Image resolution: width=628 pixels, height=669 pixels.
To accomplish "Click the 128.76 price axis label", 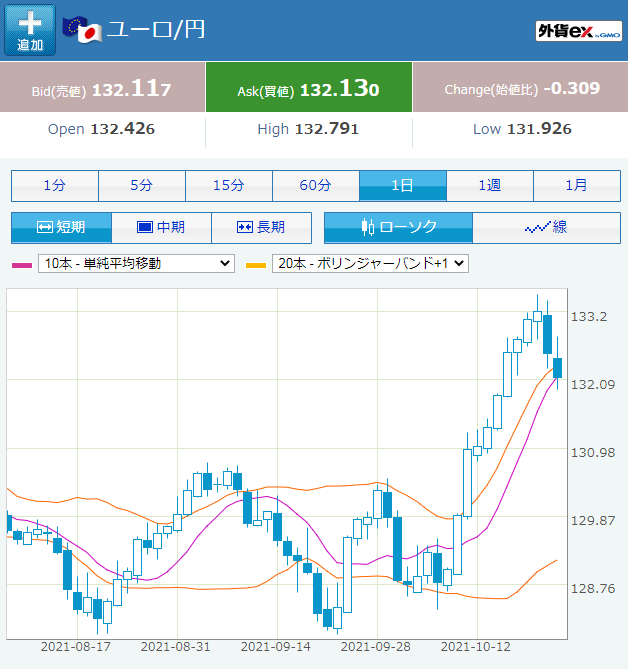I will pyautogui.click(x=593, y=589).
